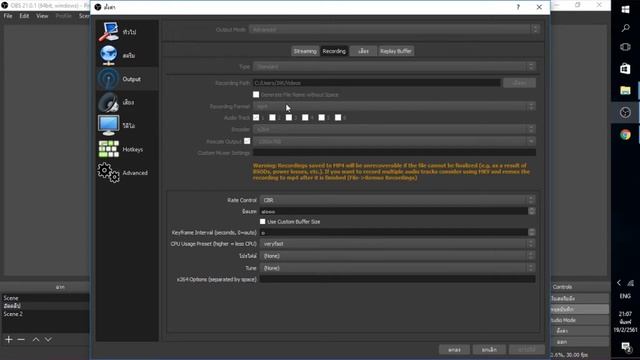Open the Edit menu in OBS window
The height and width of the screenshot is (360, 640).
click(24, 16)
